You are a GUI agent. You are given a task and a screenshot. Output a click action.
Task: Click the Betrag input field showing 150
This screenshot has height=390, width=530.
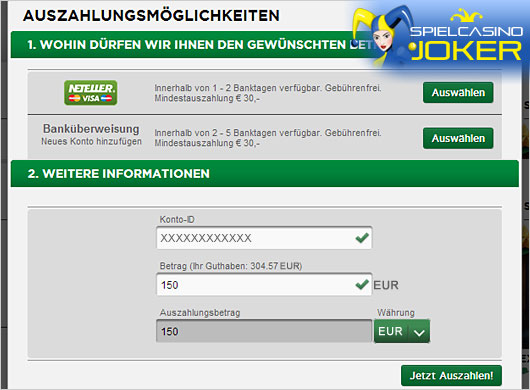[264, 285]
